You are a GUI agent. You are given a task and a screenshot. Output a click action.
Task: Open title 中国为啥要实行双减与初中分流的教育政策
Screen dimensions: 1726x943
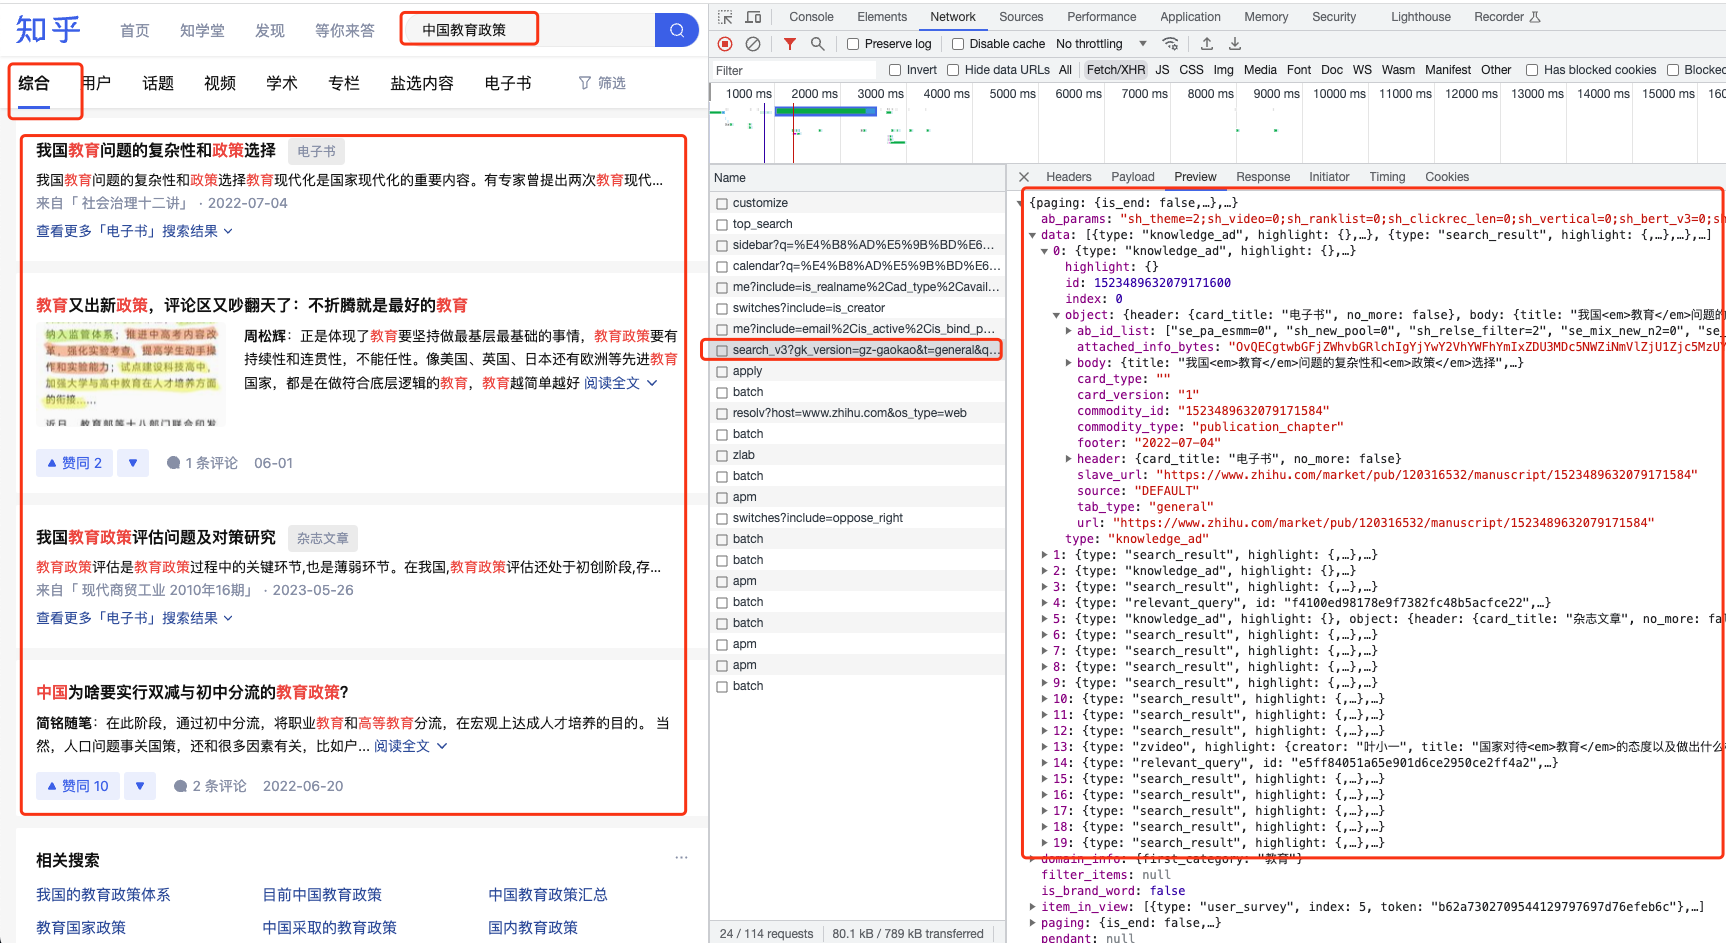193,692
